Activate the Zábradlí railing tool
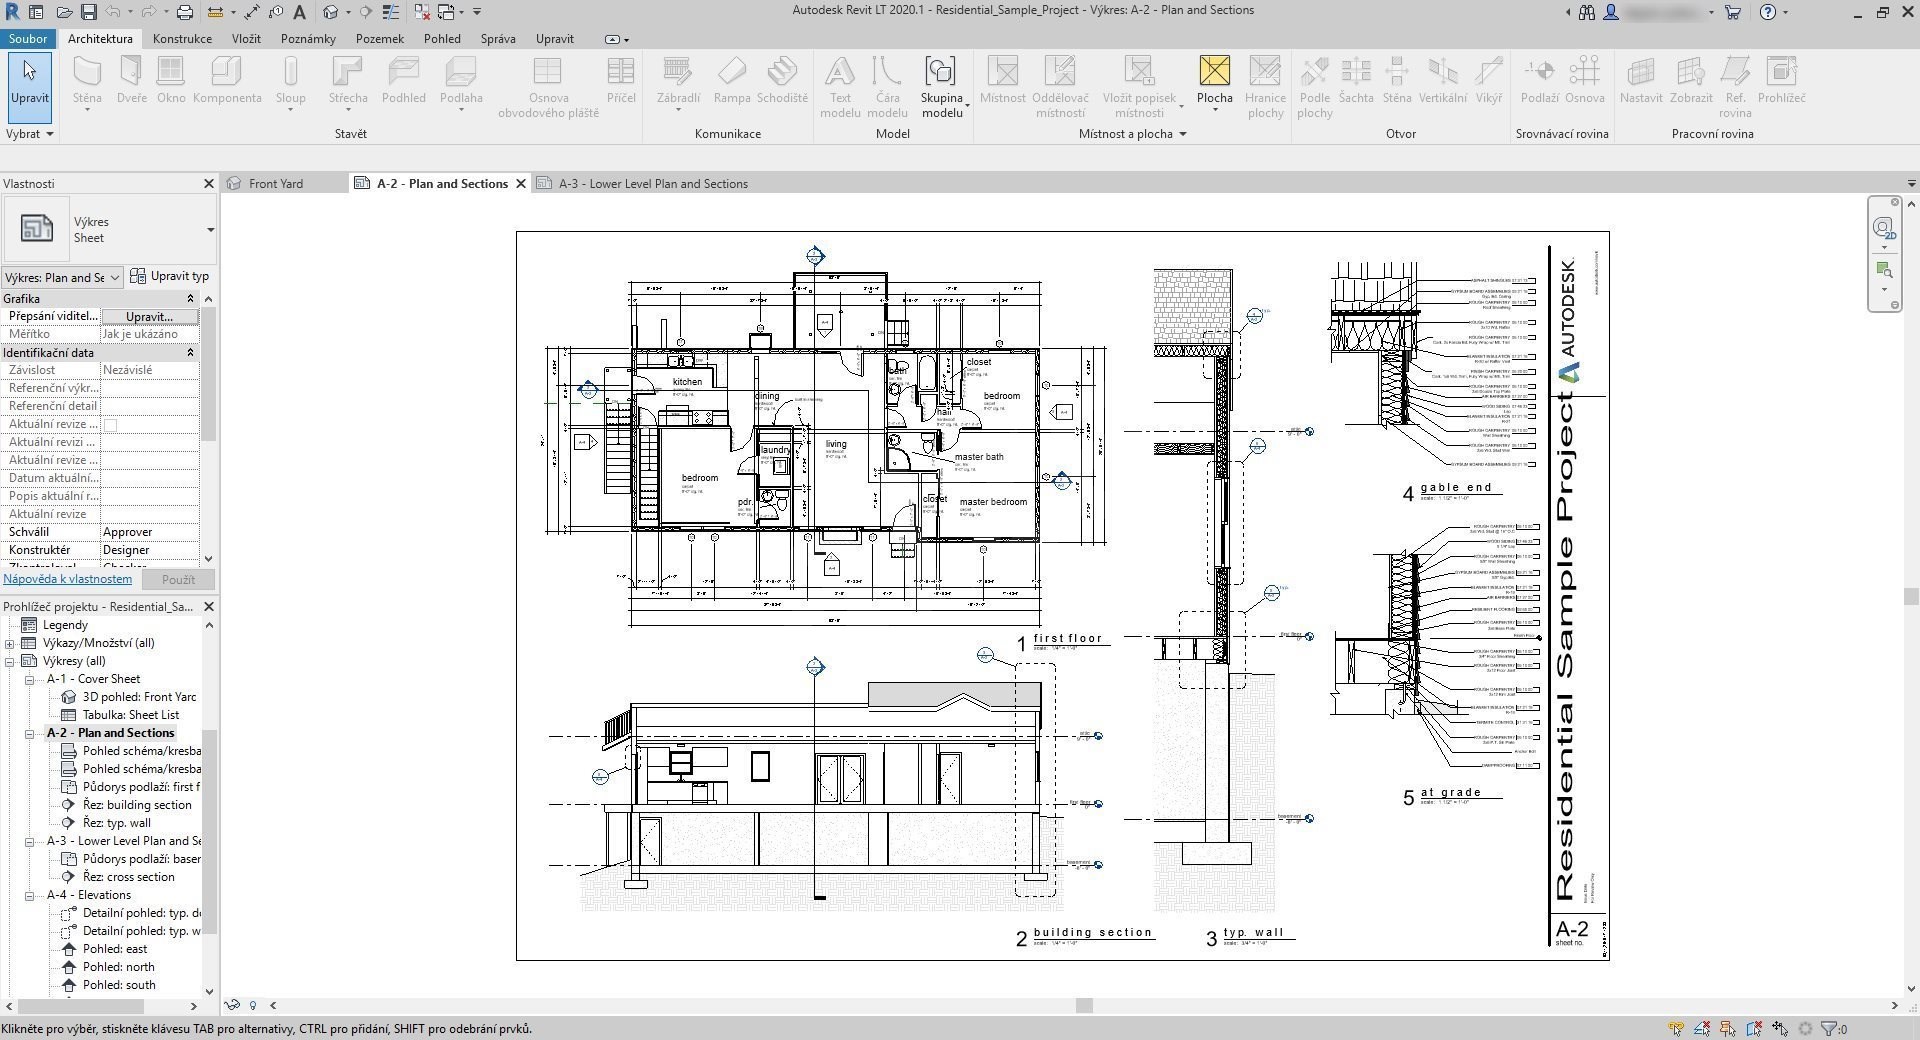Viewport: 1920px width, 1040px height. 678,81
